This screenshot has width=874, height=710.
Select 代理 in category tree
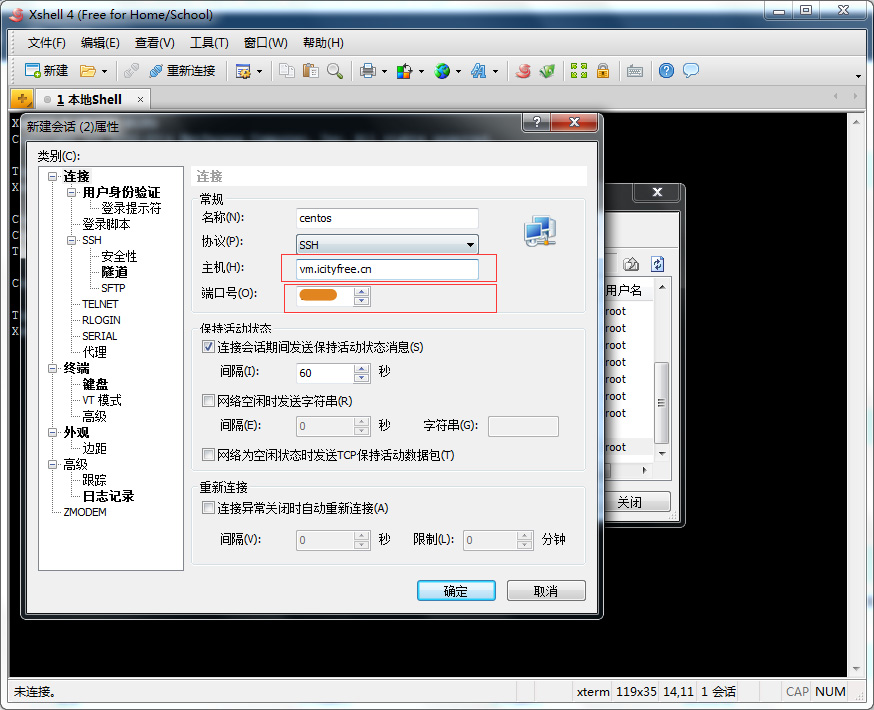coord(94,352)
